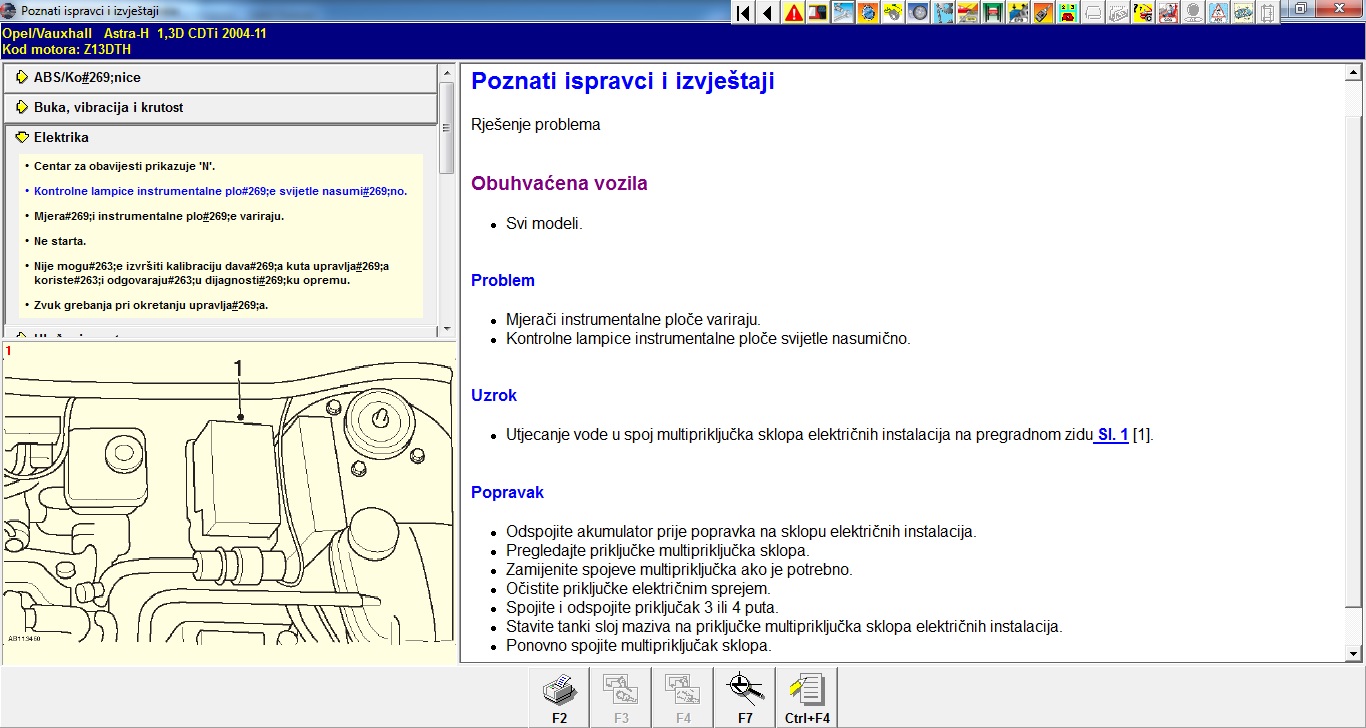
Task: Open the EPB car on blue icon
Action: point(1019,13)
